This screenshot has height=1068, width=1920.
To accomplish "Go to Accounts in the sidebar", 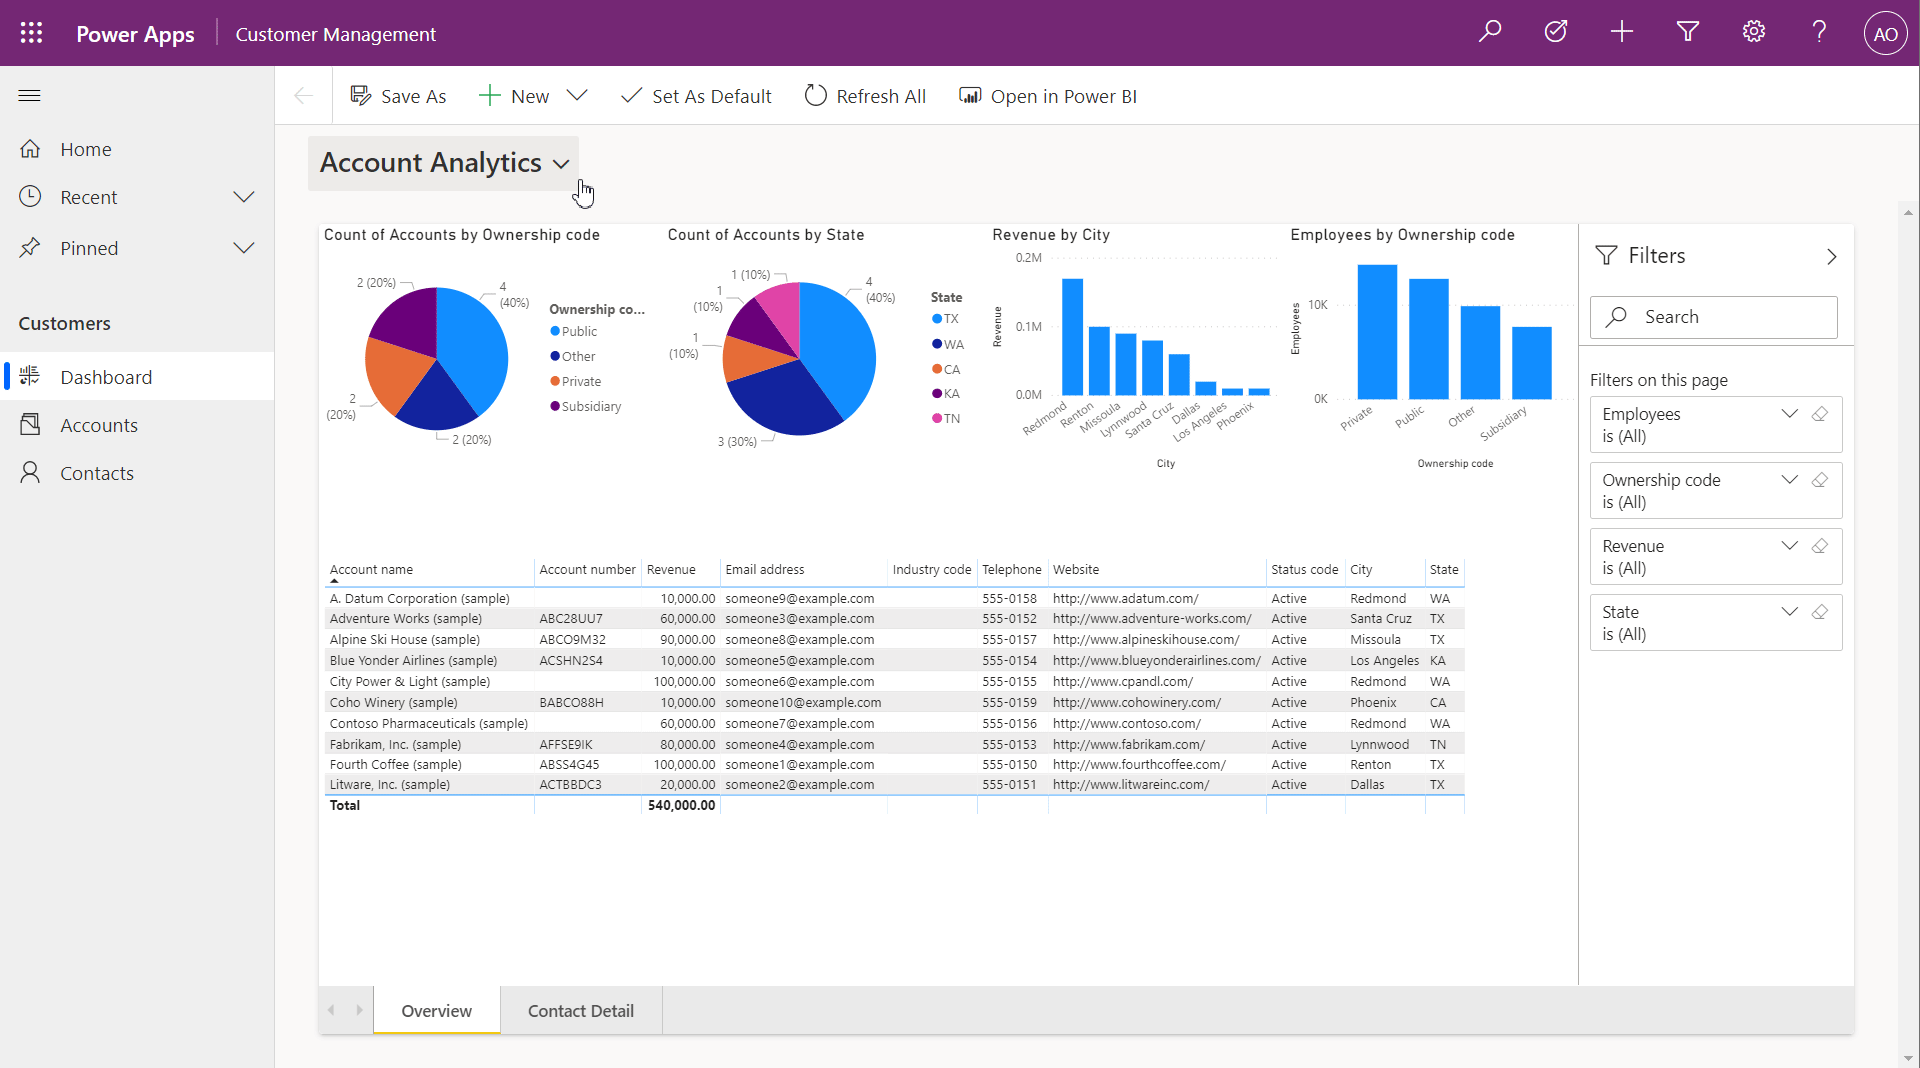I will click(x=99, y=425).
